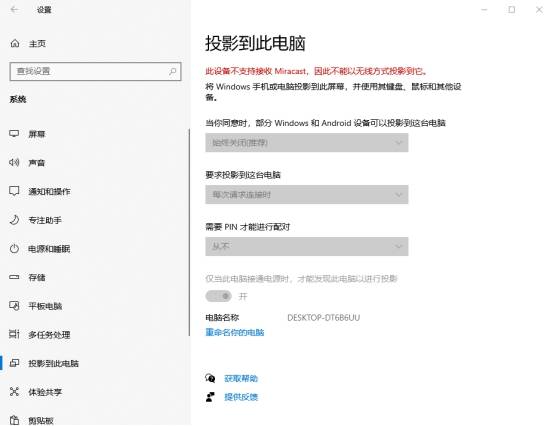553x426 pixels.
Task: Click the 重命名你的电脑 rename PC link
Action: [235, 333]
